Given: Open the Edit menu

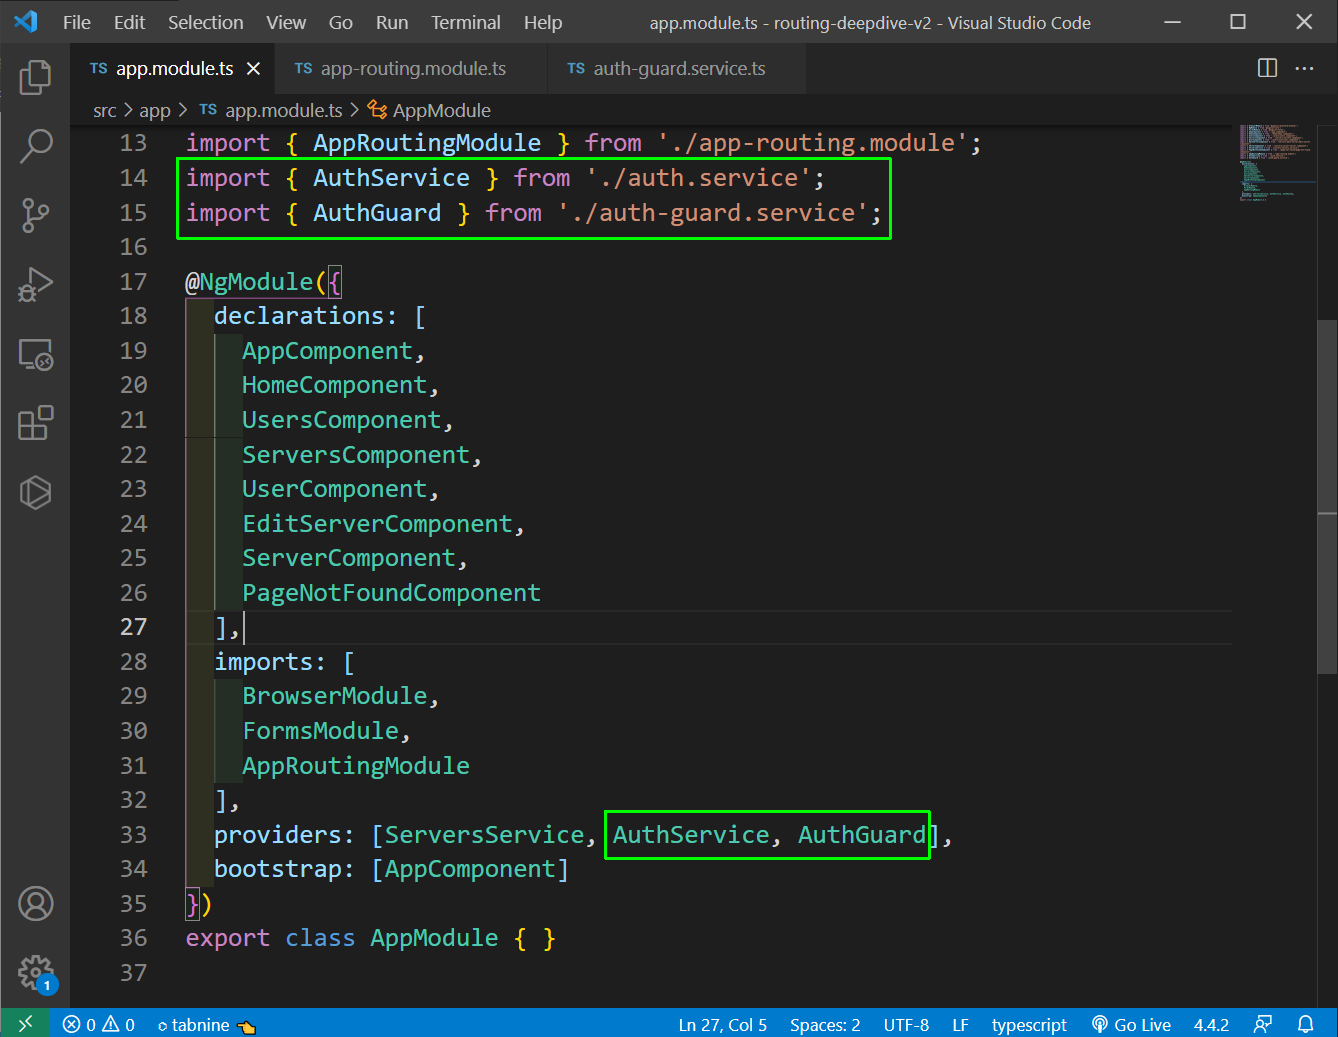Looking at the screenshot, I should tap(129, 22).
